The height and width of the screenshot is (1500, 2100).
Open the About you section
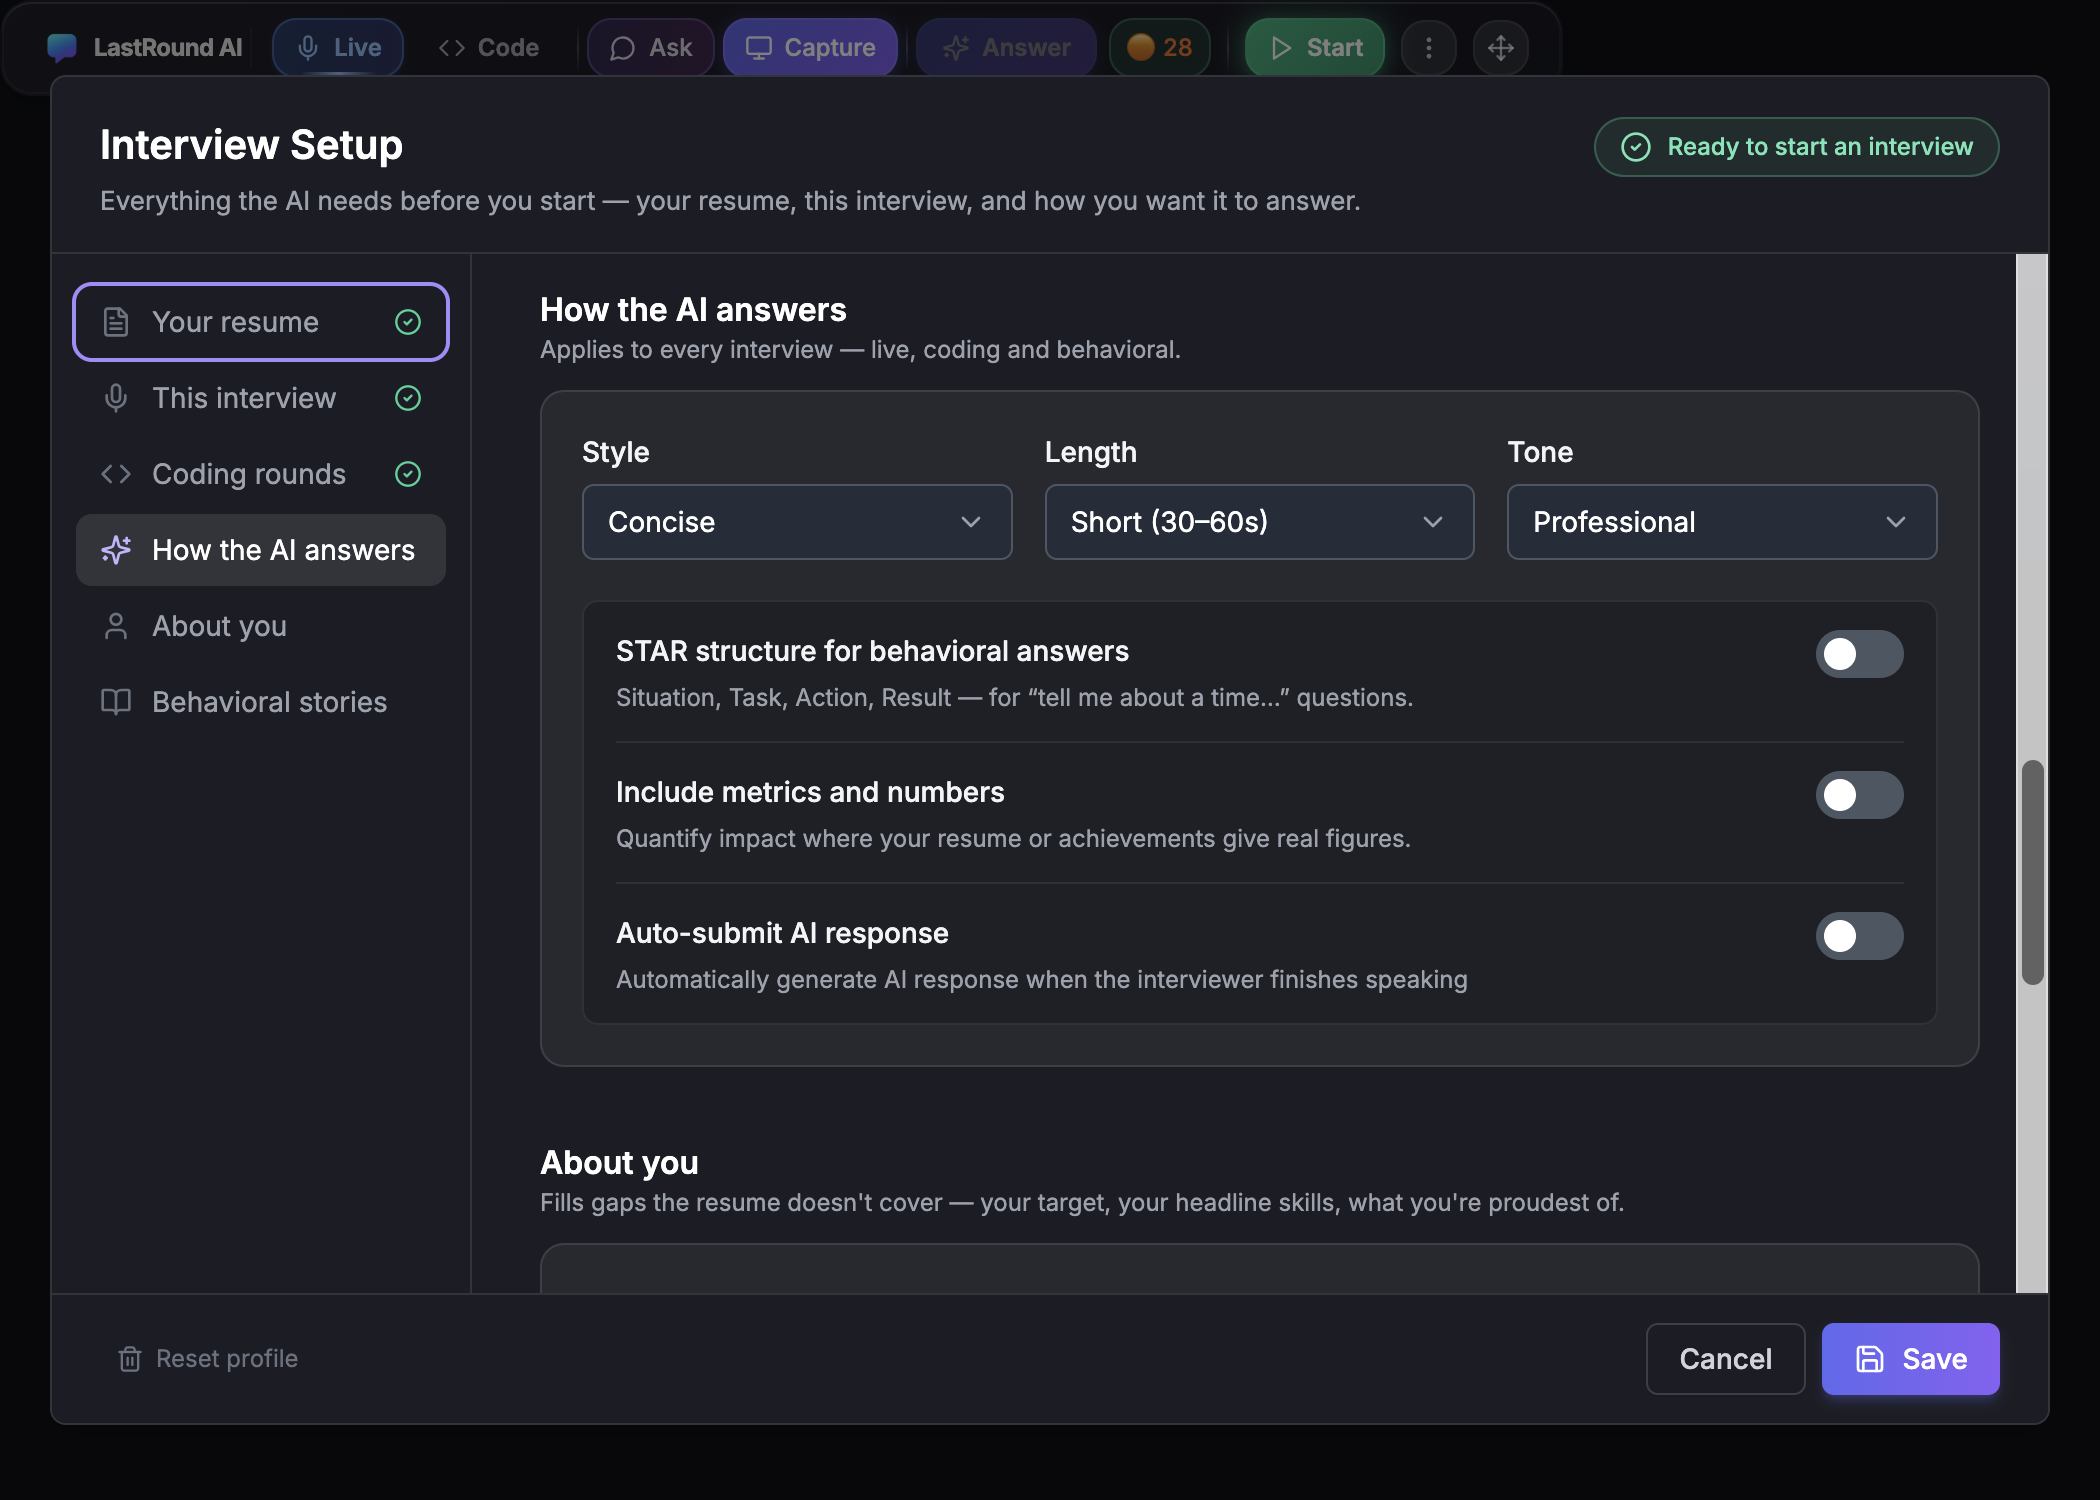point(261,626)
